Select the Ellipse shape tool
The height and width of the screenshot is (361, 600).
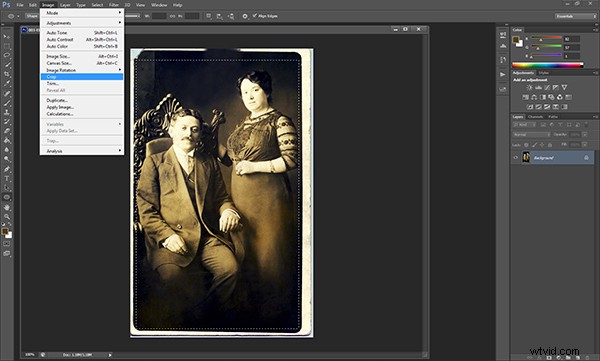pos(7,197)
